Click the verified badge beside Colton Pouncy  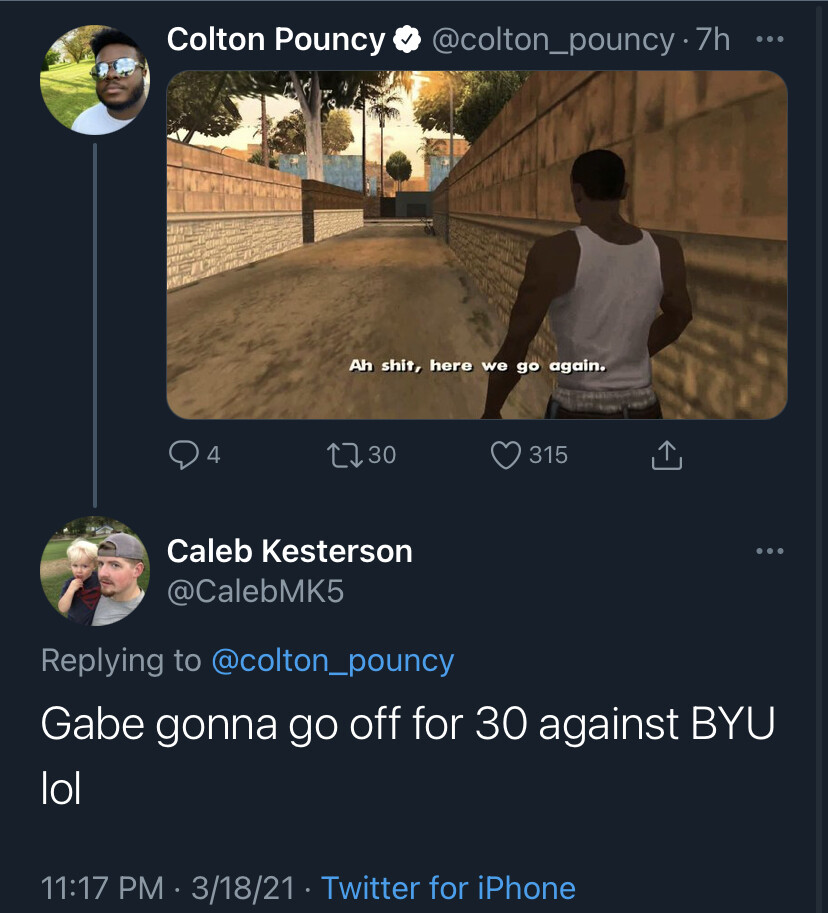(406, 40)
